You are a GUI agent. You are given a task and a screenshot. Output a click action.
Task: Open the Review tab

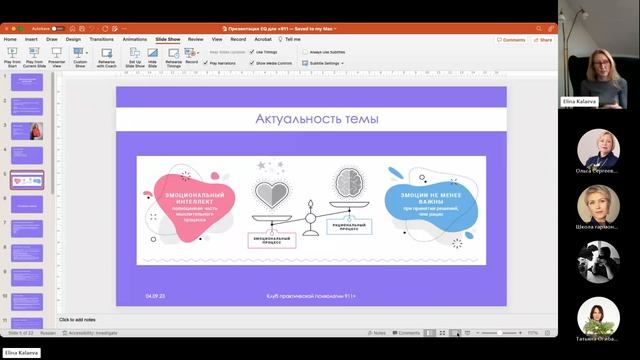click(x=196, y=39)
